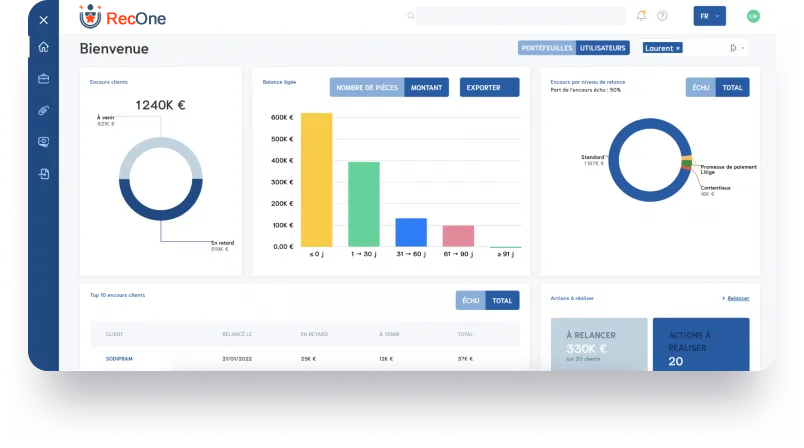804x448 pixels.
Task: Open the monitor screen icon in sidebar
Action: (x=44, y=142)
